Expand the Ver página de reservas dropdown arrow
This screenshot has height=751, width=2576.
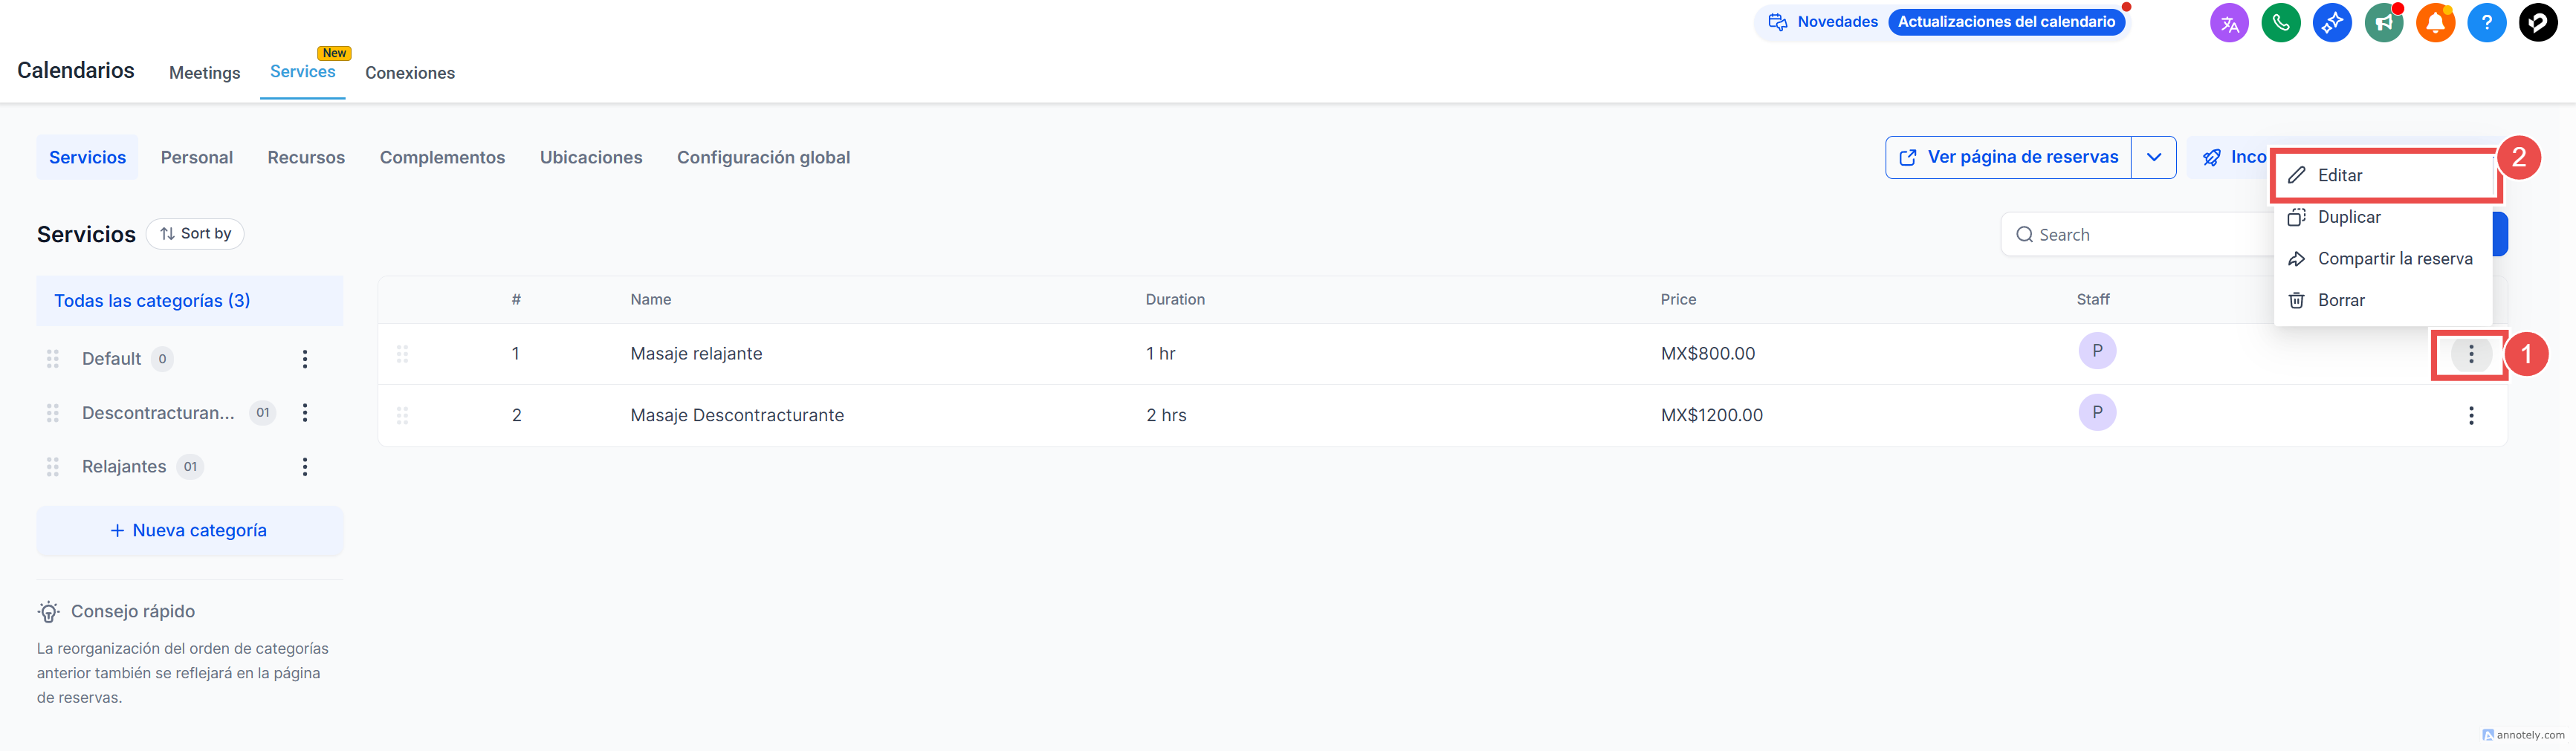[2154, 157]
